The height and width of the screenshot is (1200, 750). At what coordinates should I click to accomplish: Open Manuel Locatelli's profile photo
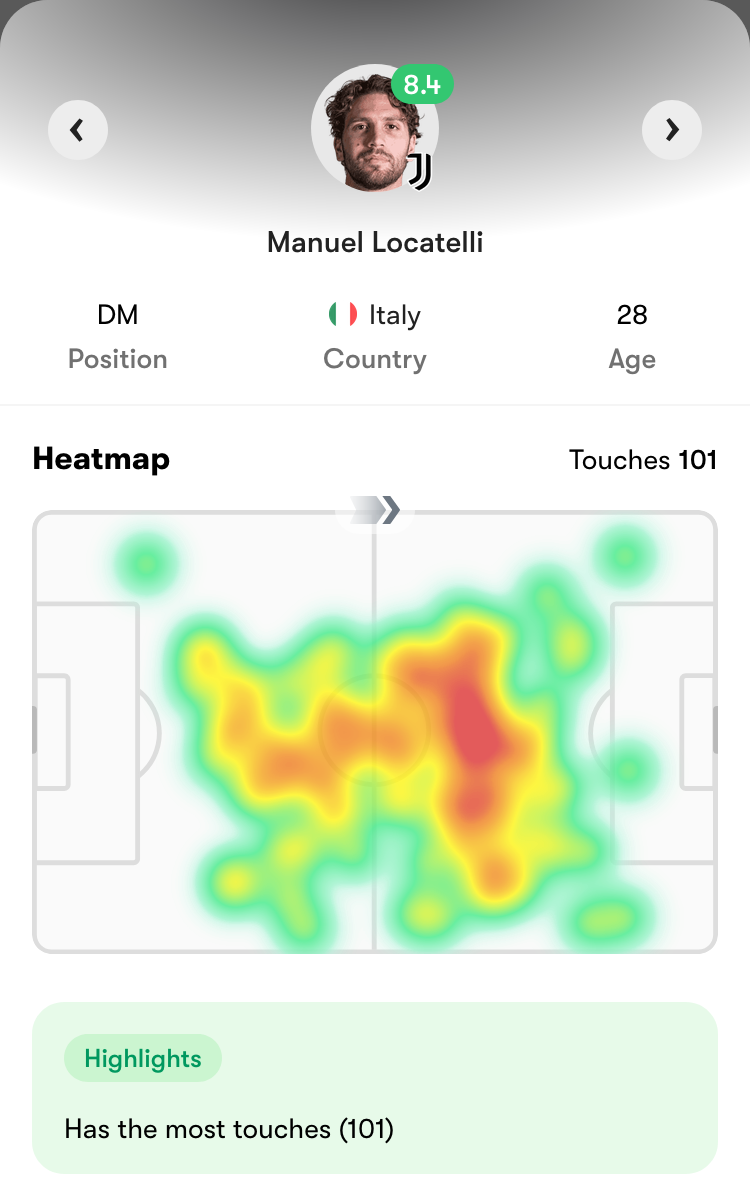coord(374,128)
